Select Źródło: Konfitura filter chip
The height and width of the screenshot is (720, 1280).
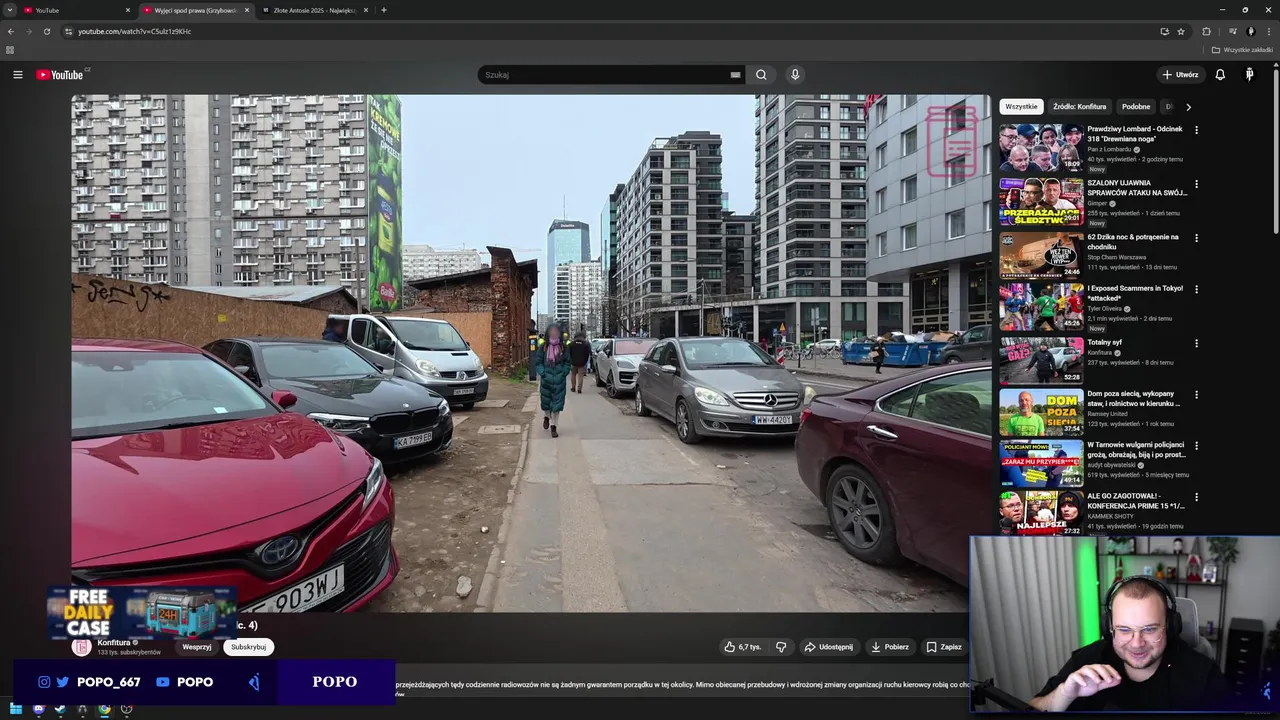[1079, 106]
